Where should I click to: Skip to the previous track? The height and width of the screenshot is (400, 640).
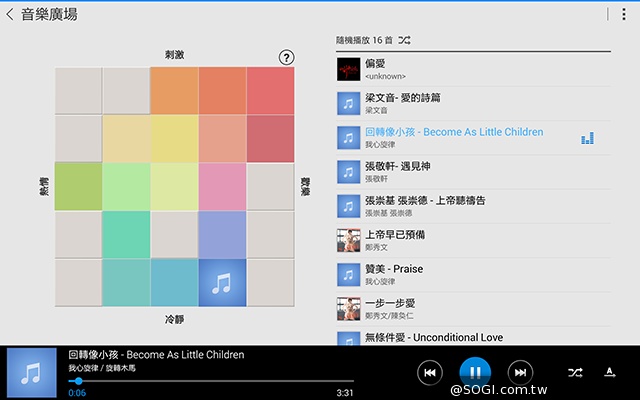pyautogui.click(x=430, y=372)
